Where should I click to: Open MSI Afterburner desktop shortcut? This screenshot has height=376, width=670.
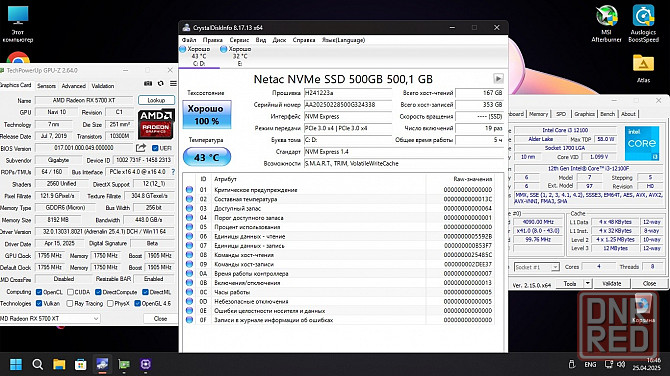tap(606, 24)
